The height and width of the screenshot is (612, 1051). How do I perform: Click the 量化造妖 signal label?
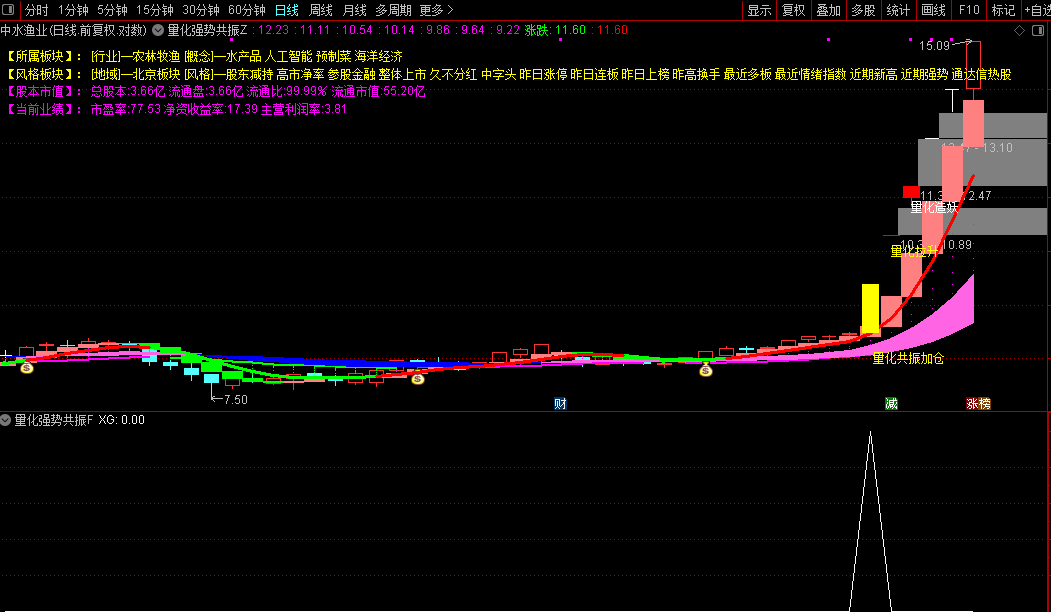[x=934, y=208]
